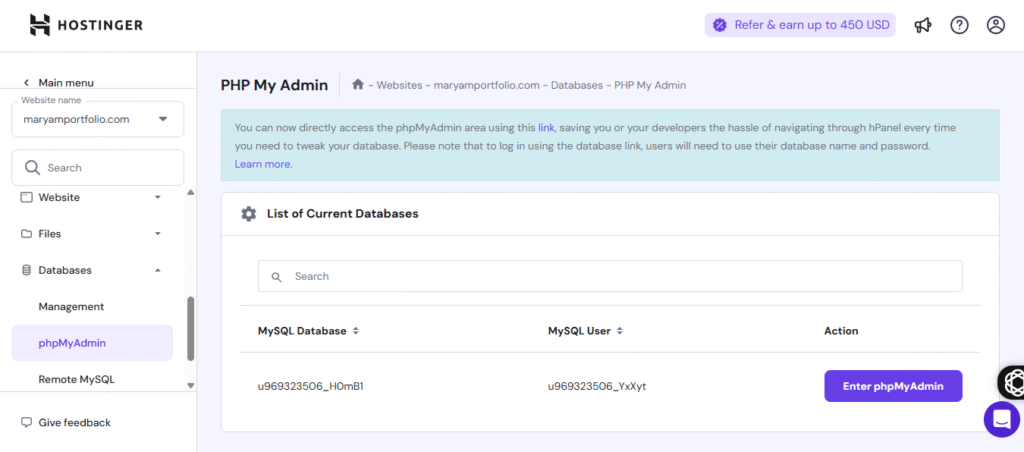Viewport: 1024px width, 452px height.
Task: Click Websites in the breadcrumb
Action: (x=399, y=85)
